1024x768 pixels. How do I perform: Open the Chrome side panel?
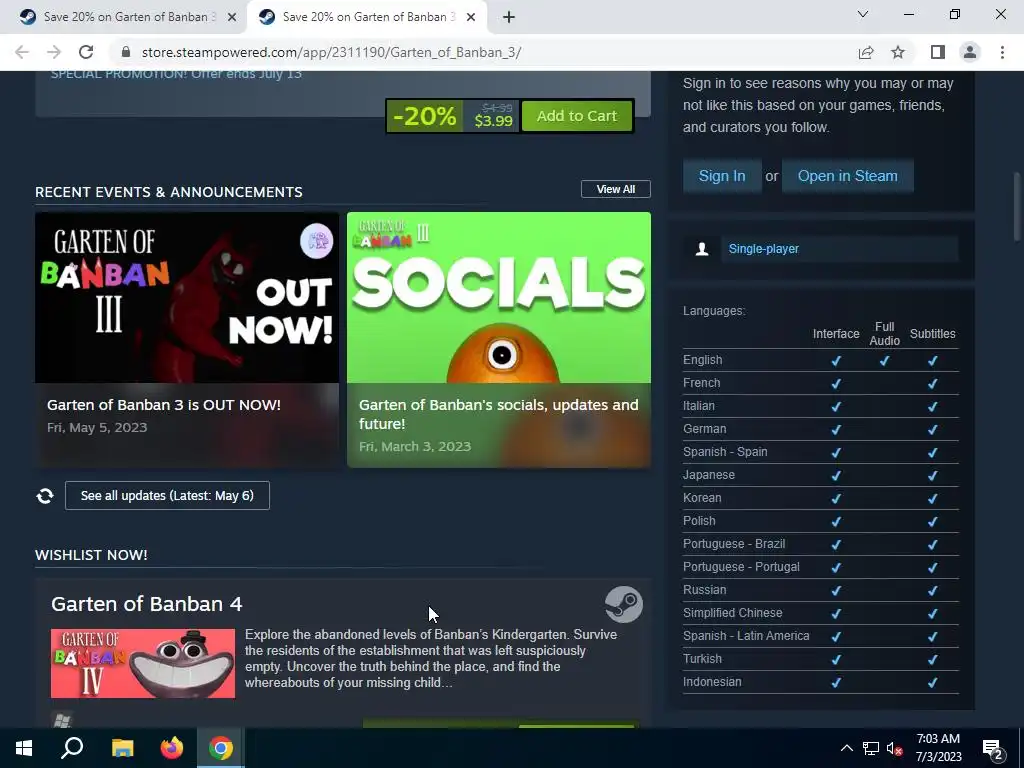click(x=938, y=52)
